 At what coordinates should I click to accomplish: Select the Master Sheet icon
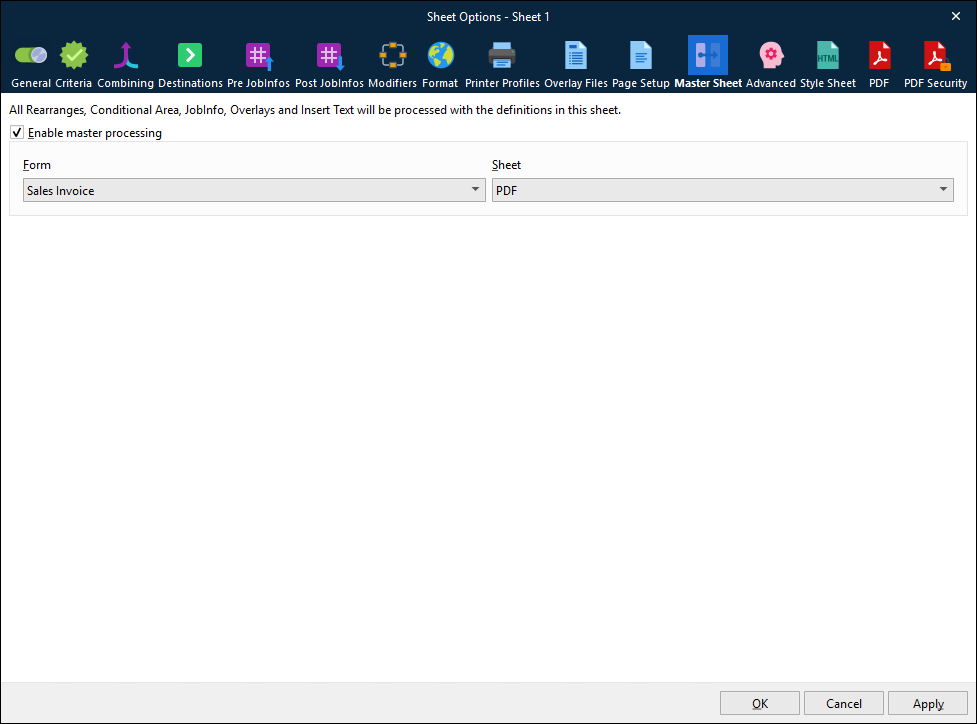pos(708,55)
